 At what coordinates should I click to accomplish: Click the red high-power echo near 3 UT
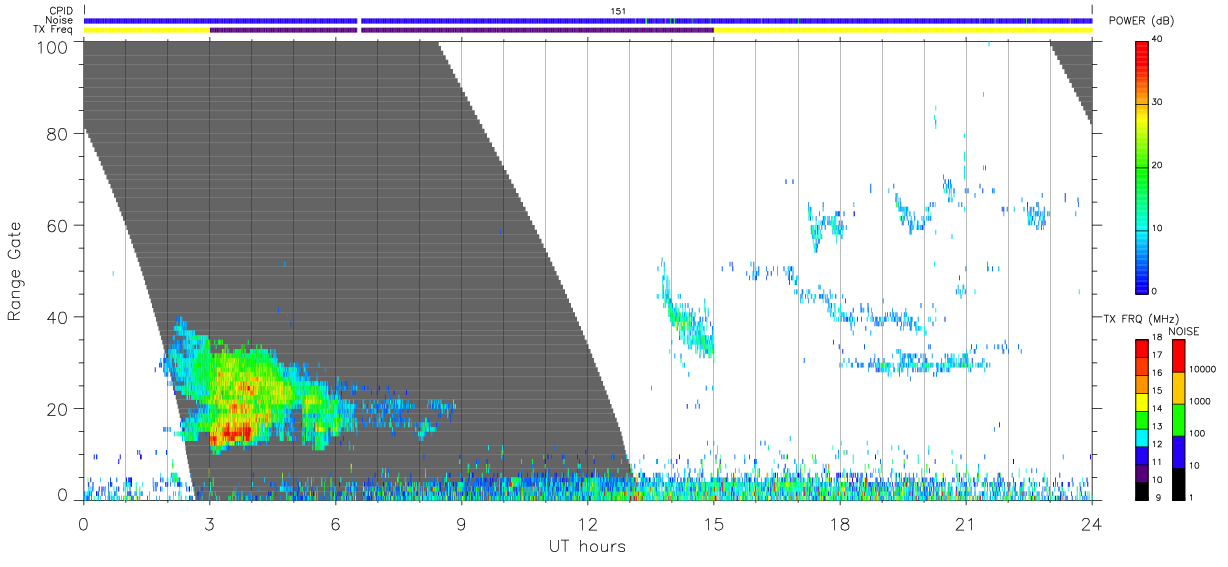(x=235, y=432)
